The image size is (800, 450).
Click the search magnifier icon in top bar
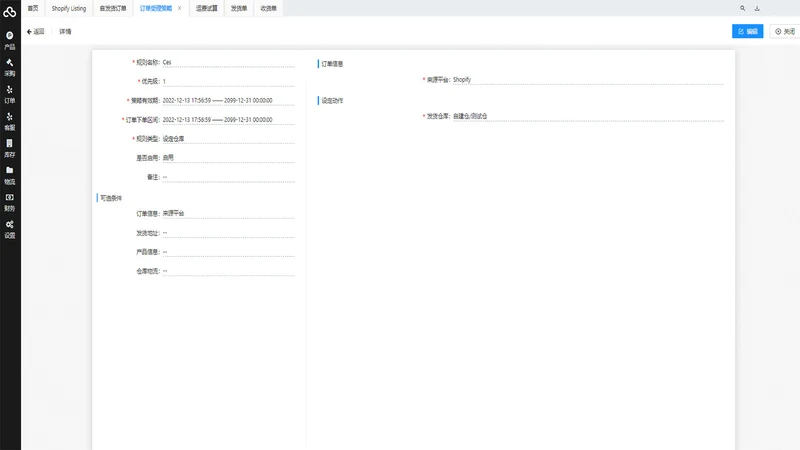tap(742, 8)
